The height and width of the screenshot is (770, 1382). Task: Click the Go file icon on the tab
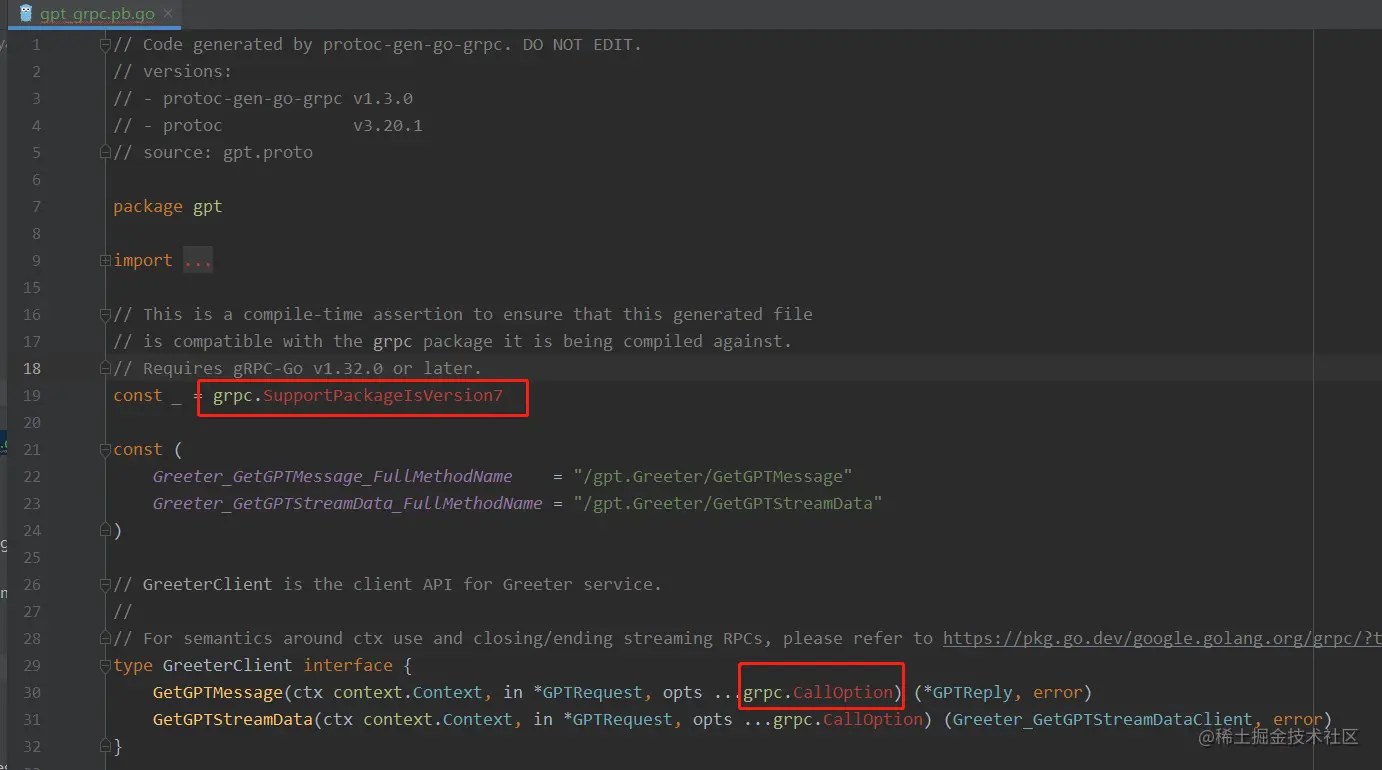(x=26, y=14)
